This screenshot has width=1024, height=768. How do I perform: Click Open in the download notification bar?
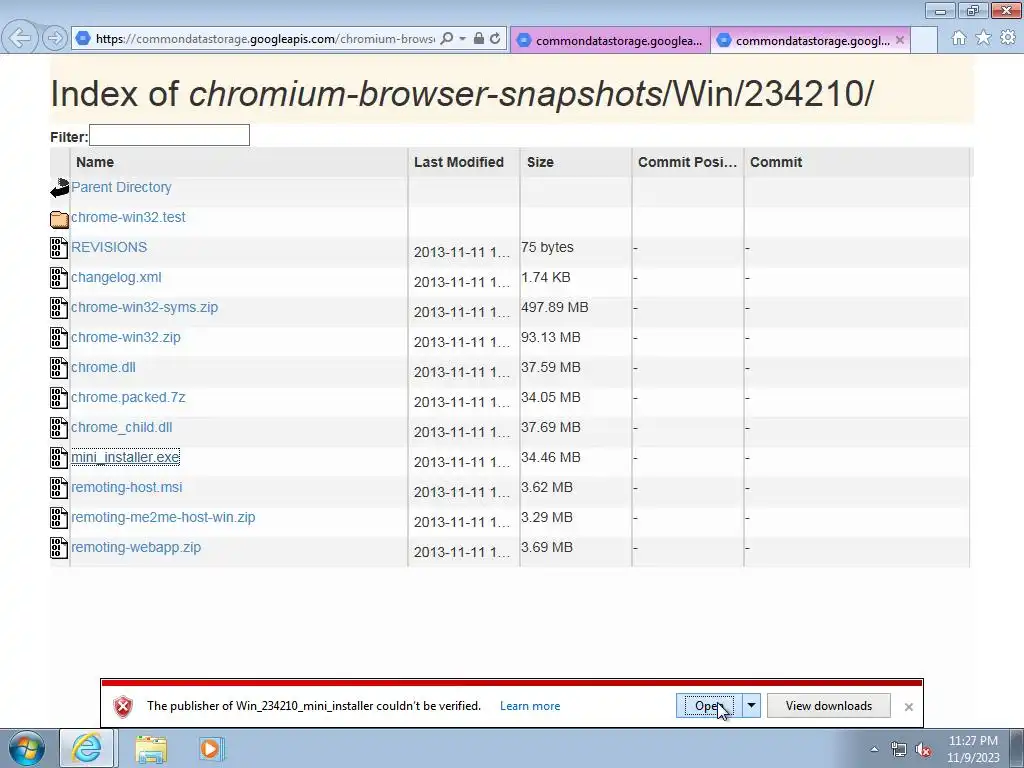(709, 706)
